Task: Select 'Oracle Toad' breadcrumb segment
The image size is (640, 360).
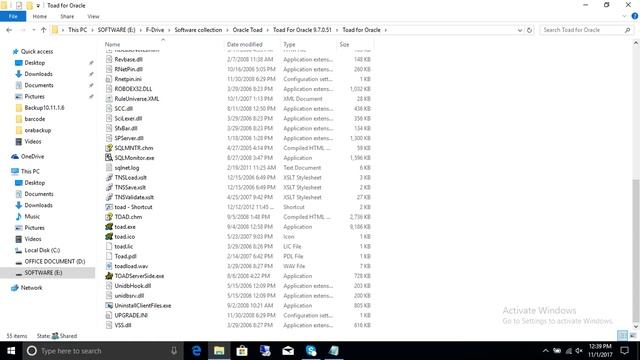Action: point(247,30)
